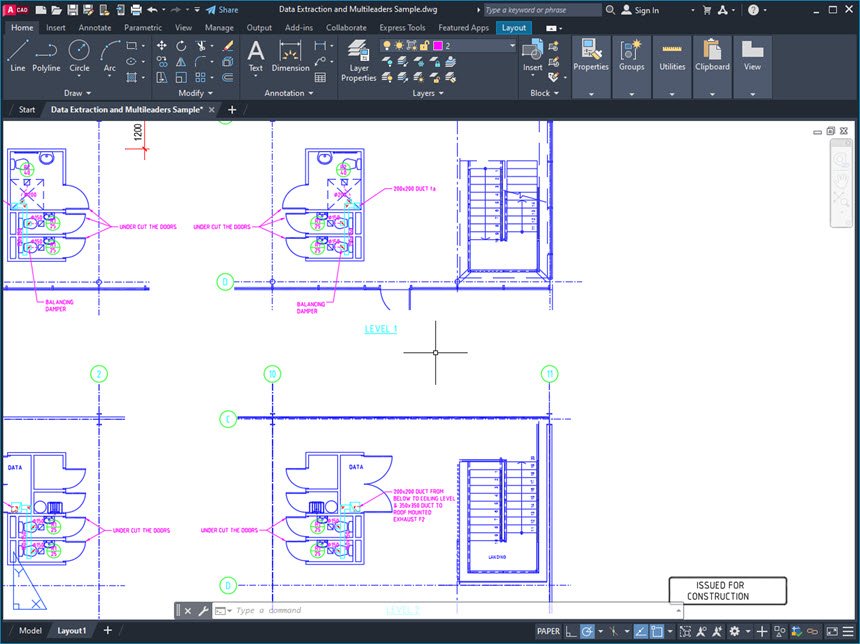The width and height of the screenshot is (860, 644).
Task: Choose the Rotate tool in Modify
Action: tap(181, 46)
